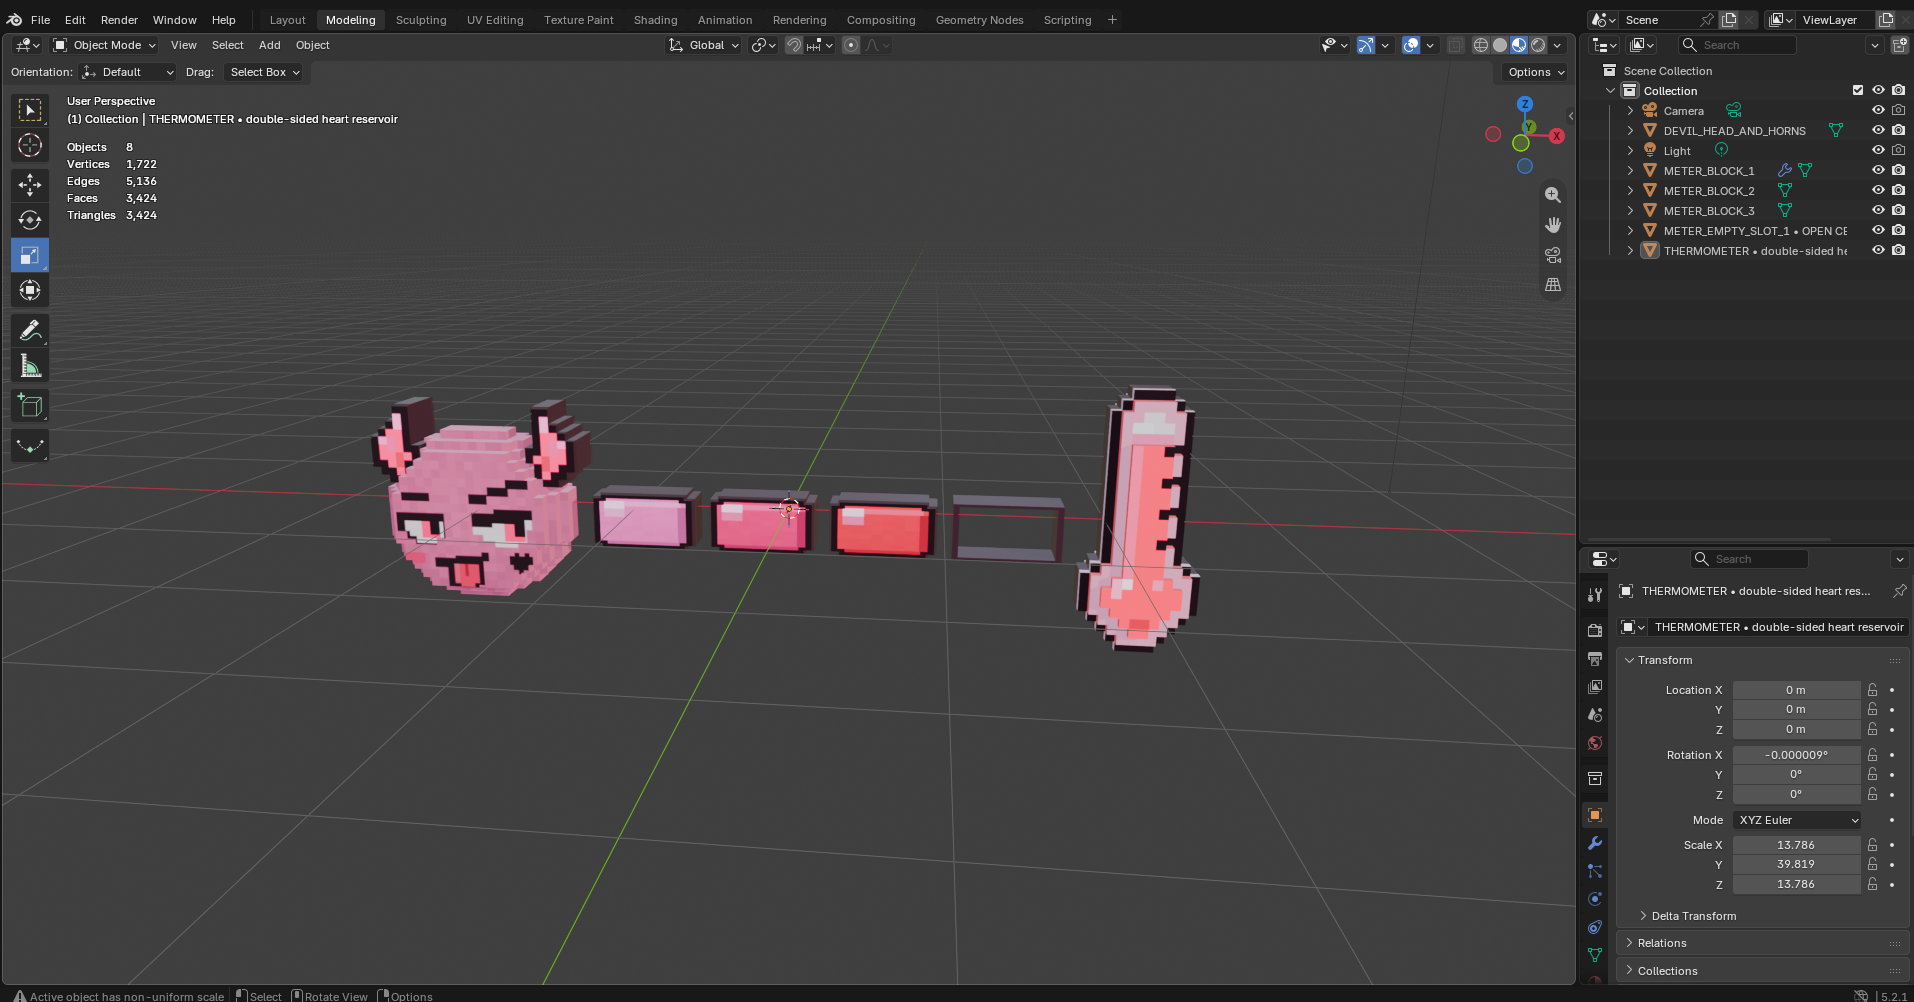Open the Object Constraints properties tab
The width and height of the screenshot is (1914, 1002).
[1595, 927]
